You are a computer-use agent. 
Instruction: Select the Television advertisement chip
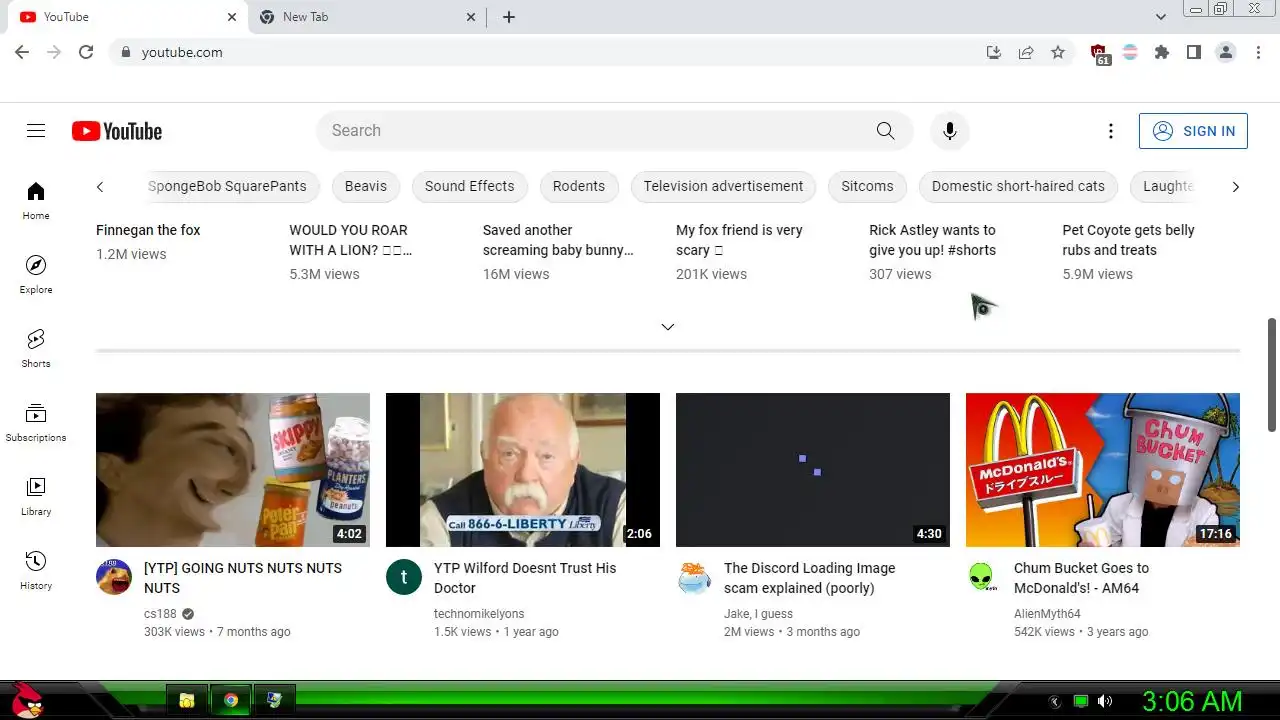723,186
